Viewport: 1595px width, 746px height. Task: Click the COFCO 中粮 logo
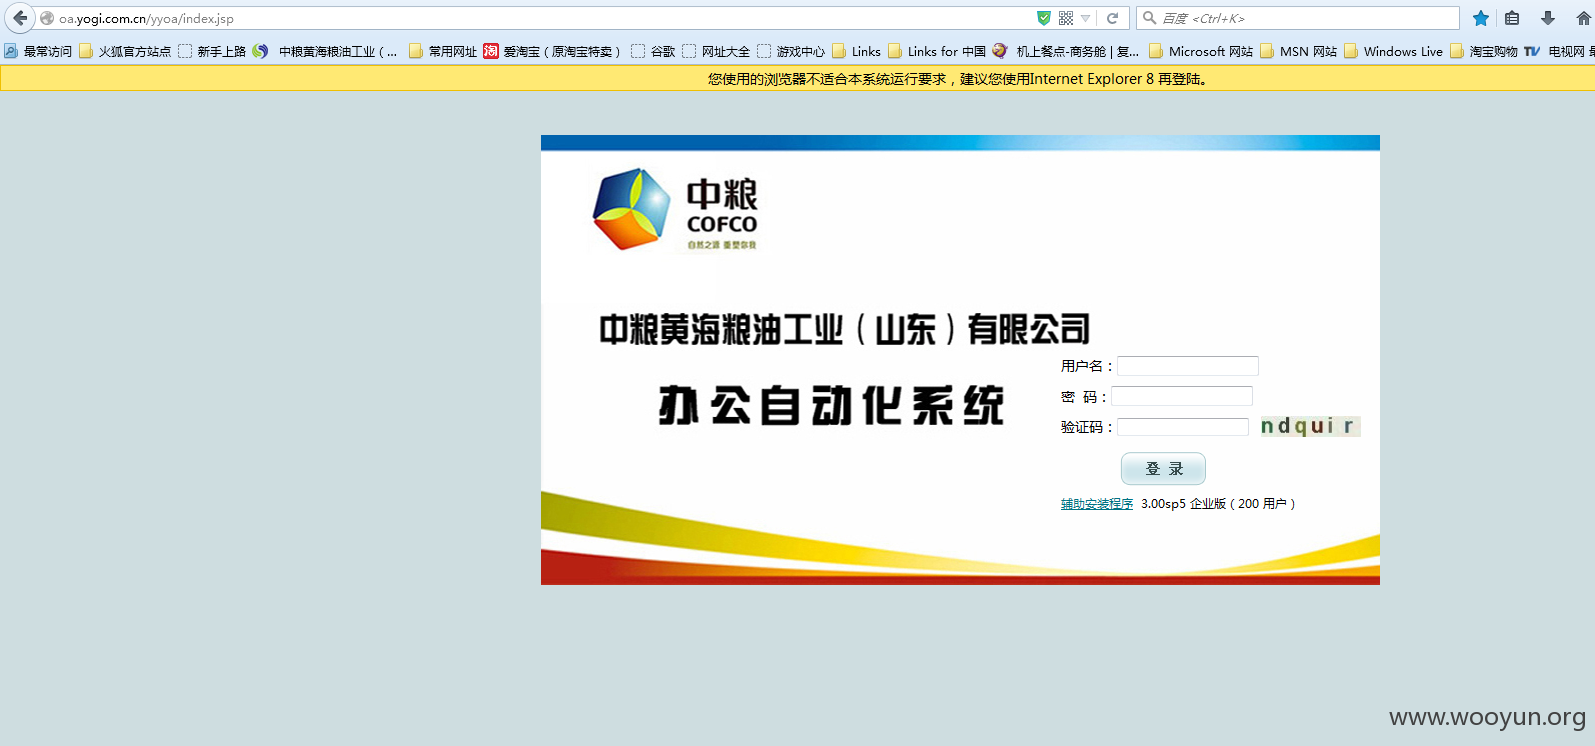[676, 210]
